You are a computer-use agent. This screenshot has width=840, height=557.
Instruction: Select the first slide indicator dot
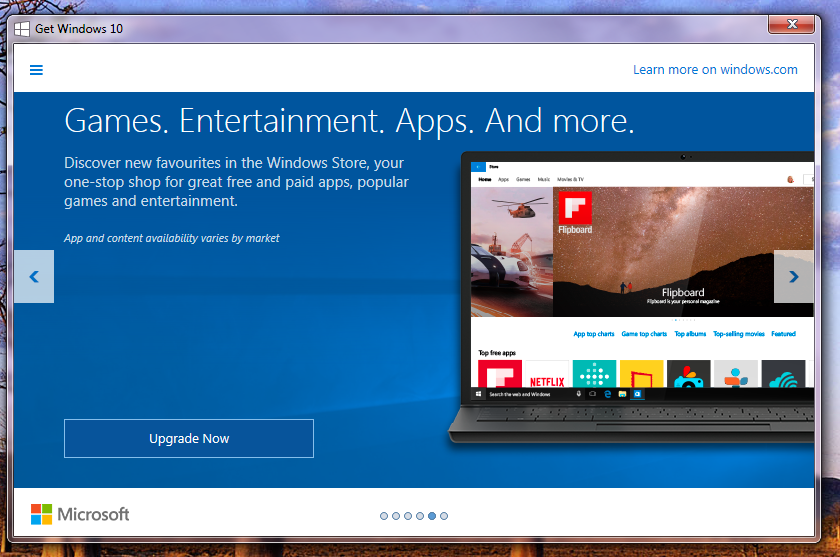(384, 516)
